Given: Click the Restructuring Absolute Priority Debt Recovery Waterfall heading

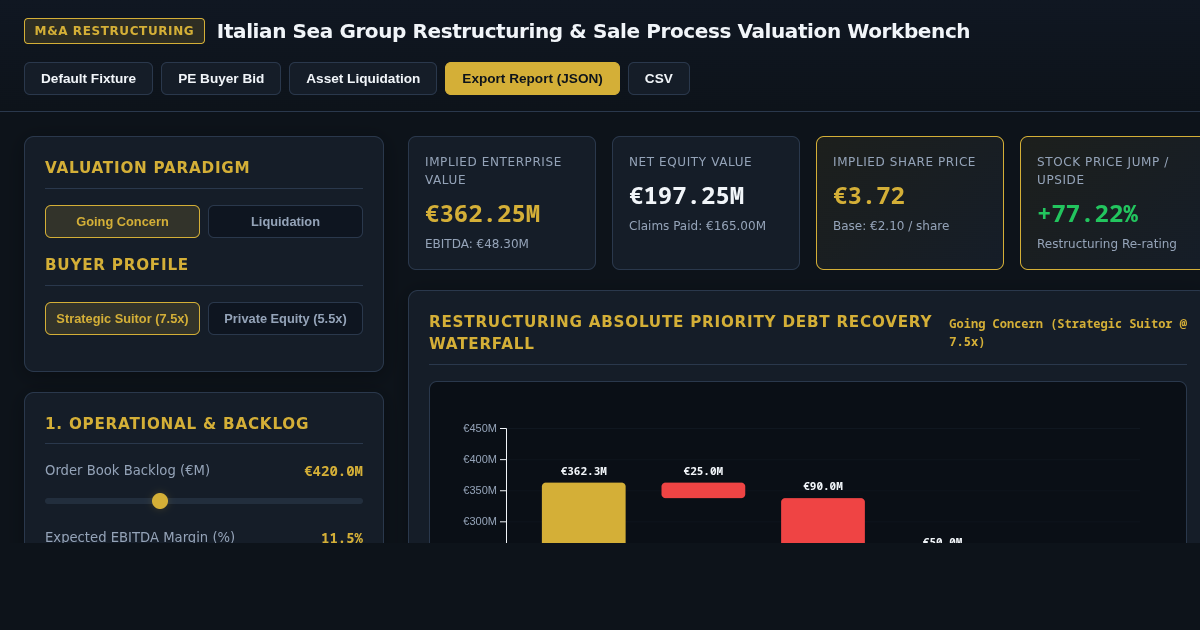Looking at the screenshot, I should (680, 333).
